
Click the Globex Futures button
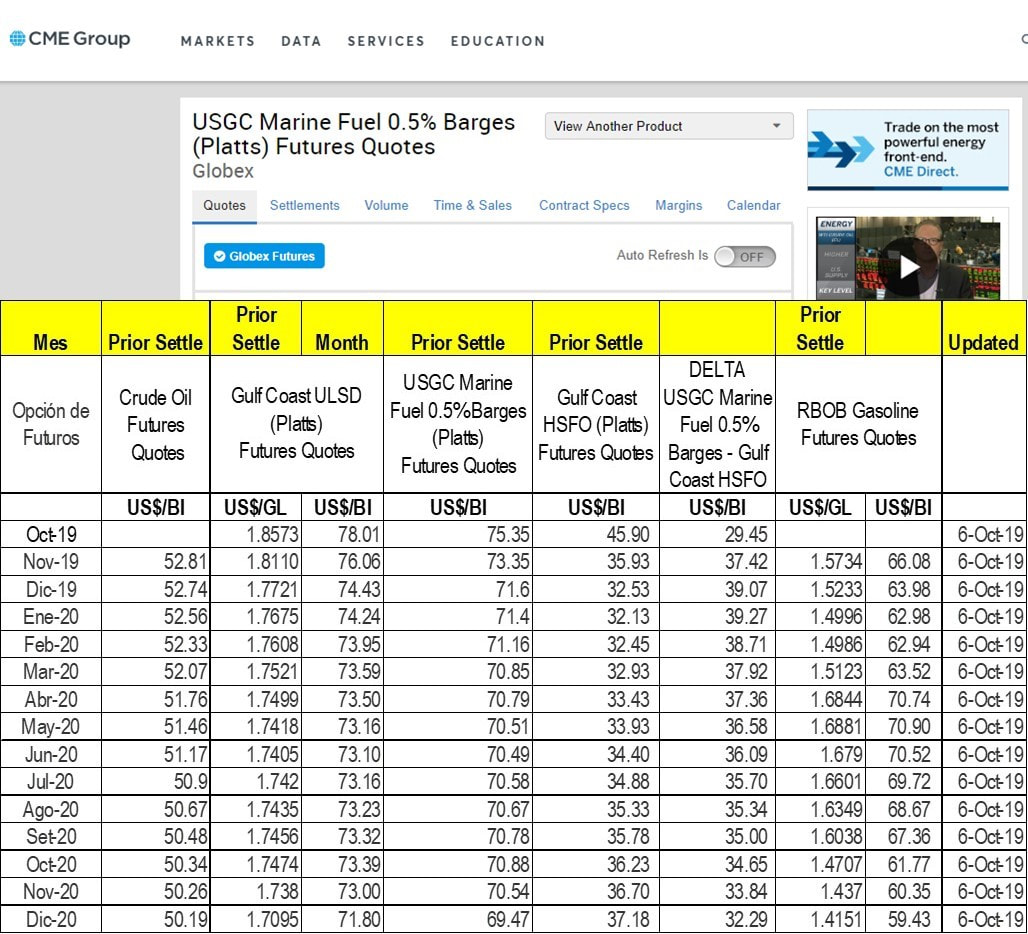tap(264, 256)
